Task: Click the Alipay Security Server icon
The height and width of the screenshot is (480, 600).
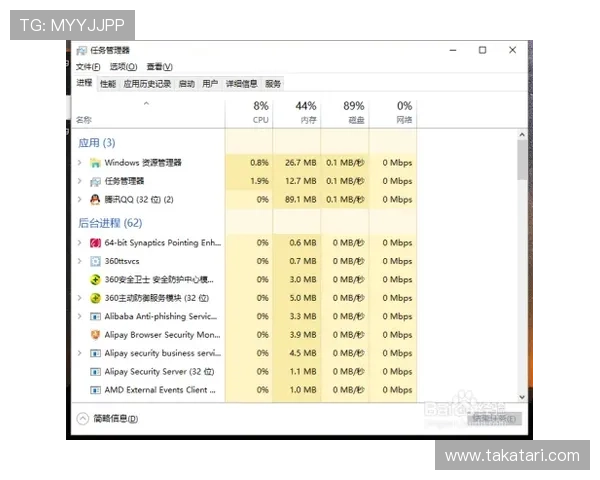Action: (x=95, y=372)
